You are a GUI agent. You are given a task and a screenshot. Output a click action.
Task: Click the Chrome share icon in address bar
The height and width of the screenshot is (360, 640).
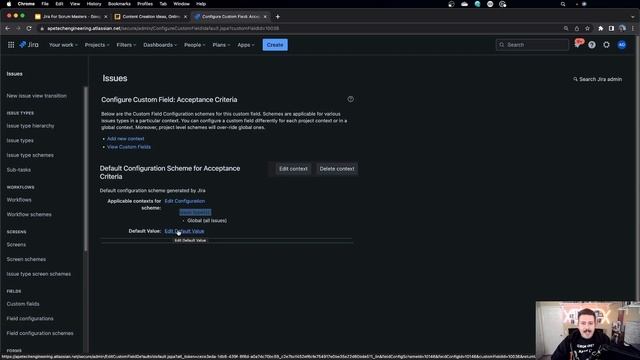577,29
